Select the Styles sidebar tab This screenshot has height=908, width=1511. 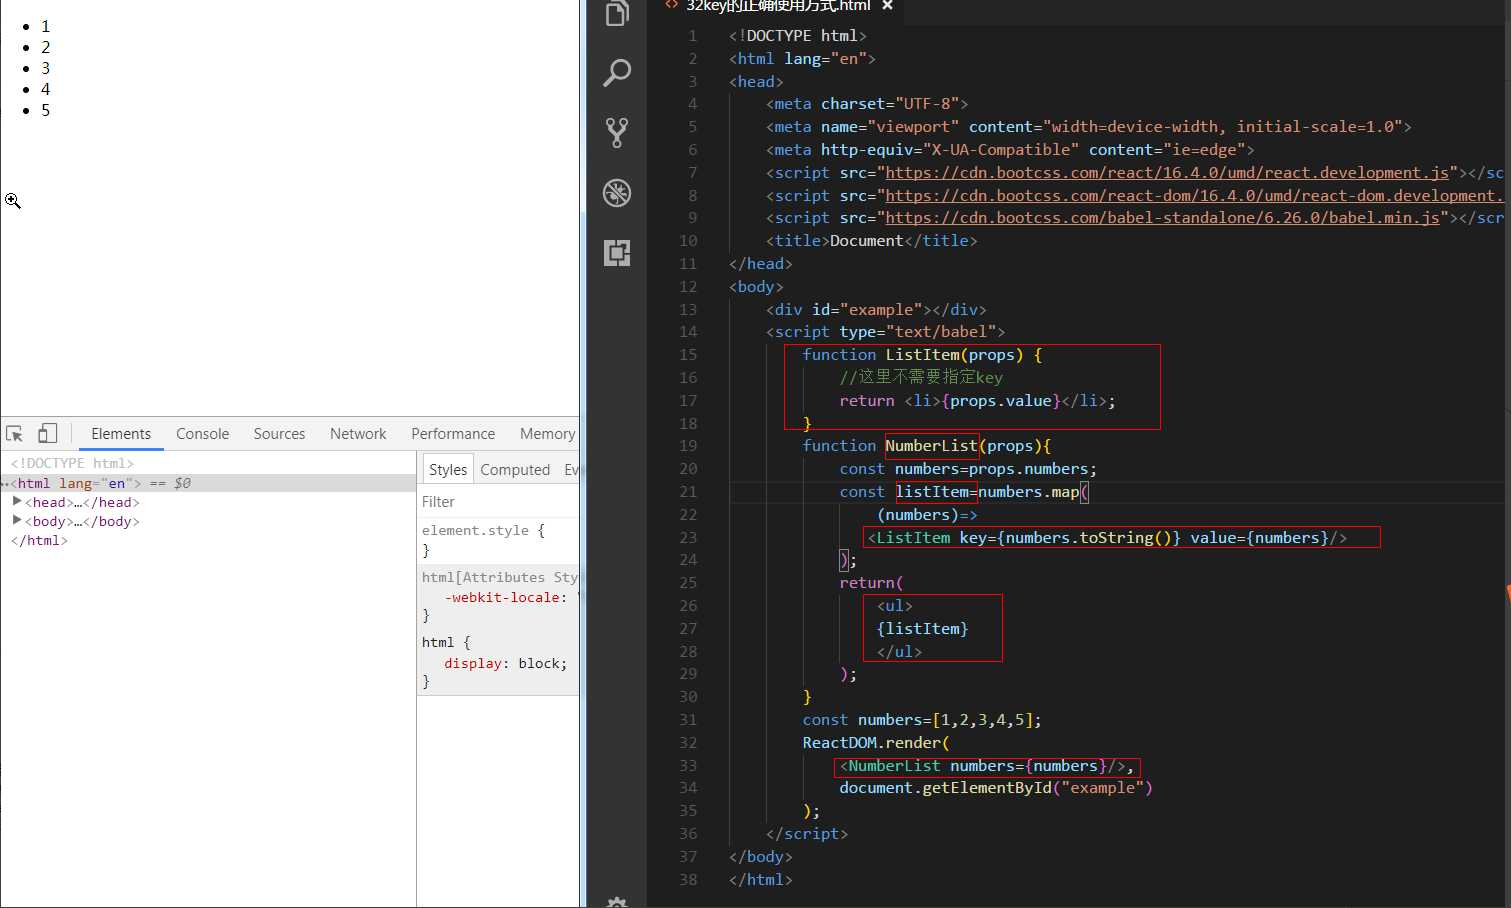coord(447,469)
